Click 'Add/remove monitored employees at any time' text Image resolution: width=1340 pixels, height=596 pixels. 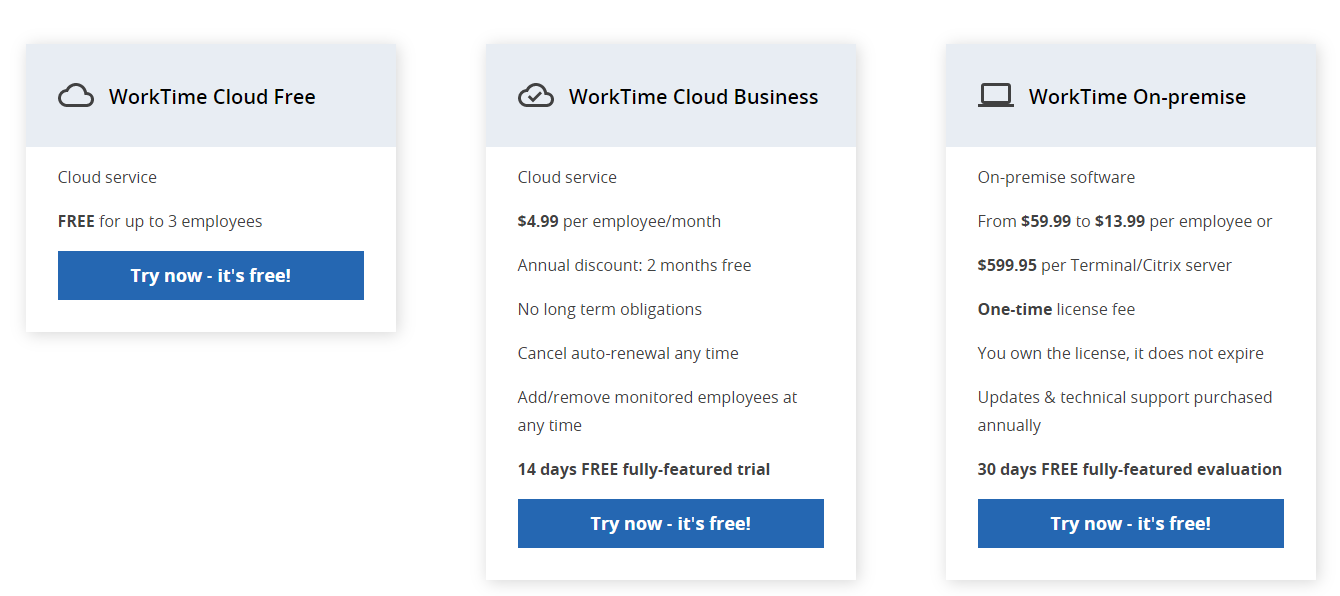658,411
